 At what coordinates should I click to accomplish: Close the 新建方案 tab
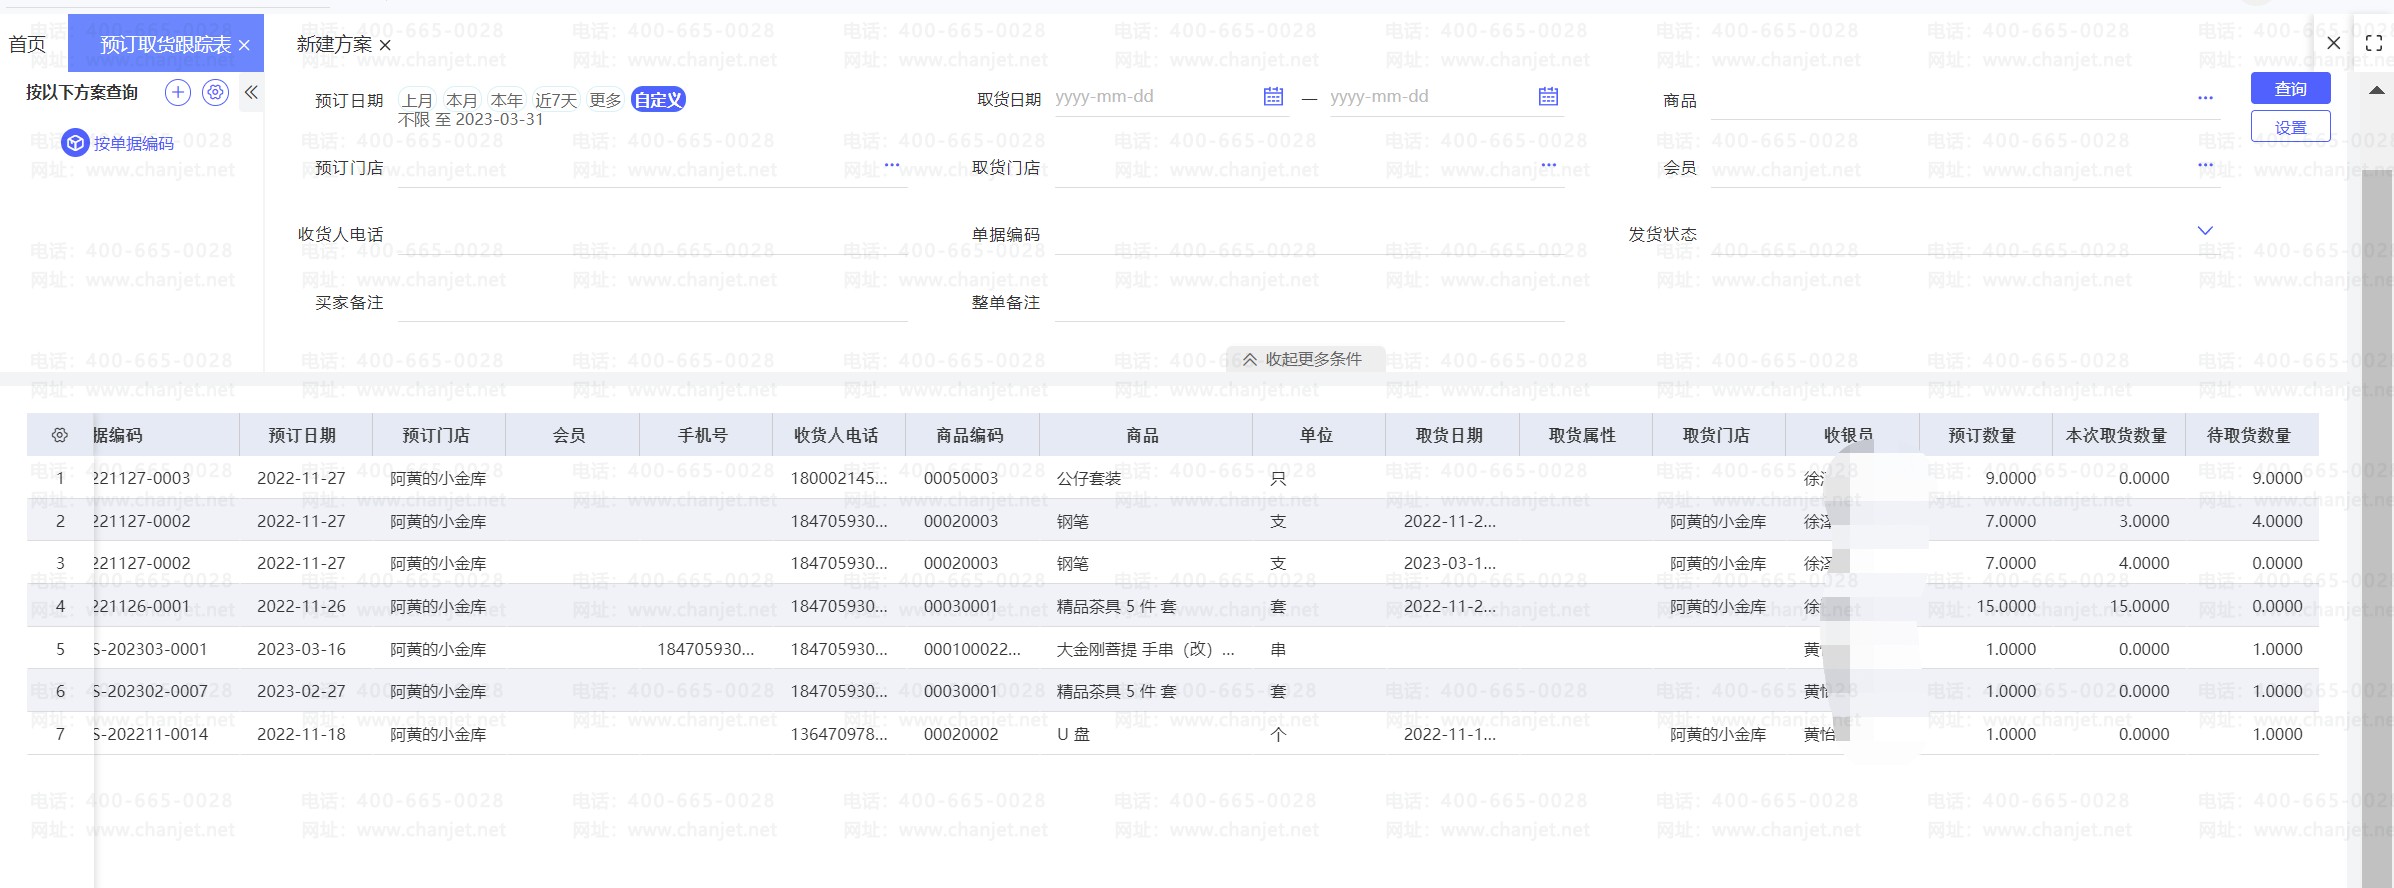tap(385, 45)
